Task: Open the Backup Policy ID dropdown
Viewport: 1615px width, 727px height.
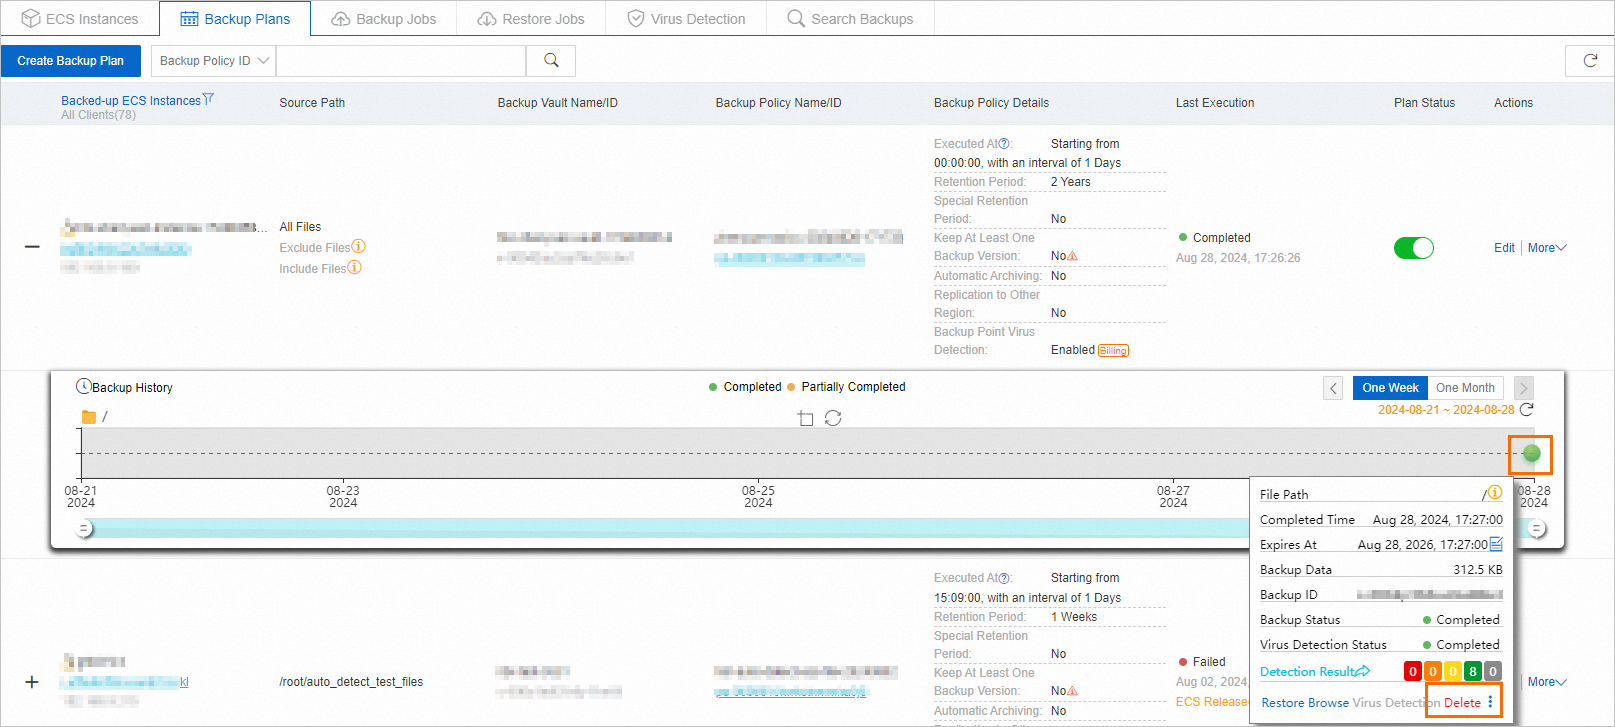Action: click(214, 61)
